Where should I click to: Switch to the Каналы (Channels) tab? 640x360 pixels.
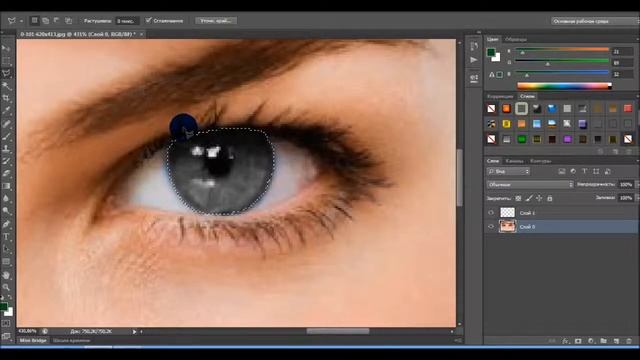tap(514, 161)
